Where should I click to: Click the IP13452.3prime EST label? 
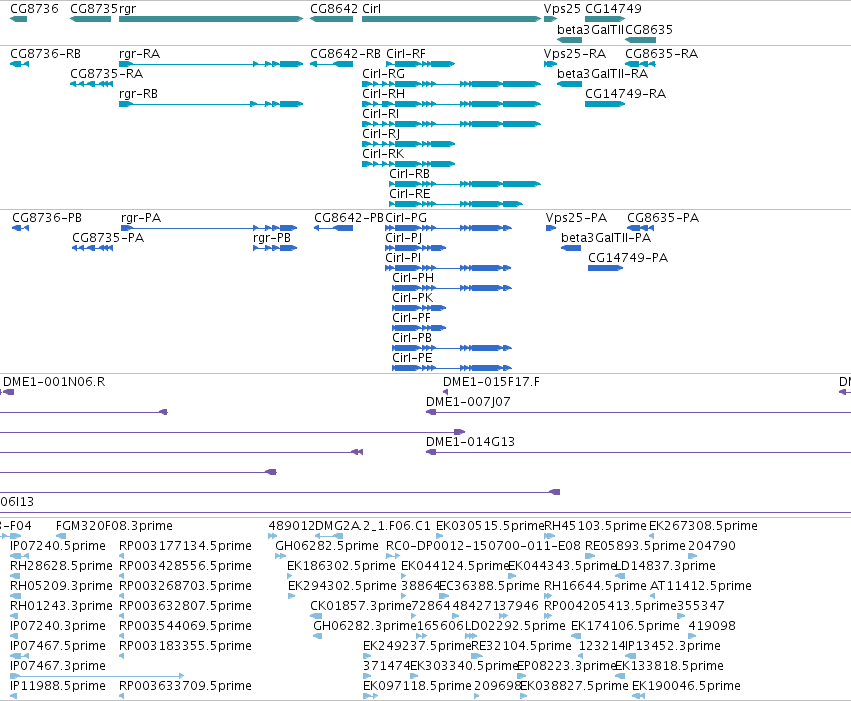(673, 646)
